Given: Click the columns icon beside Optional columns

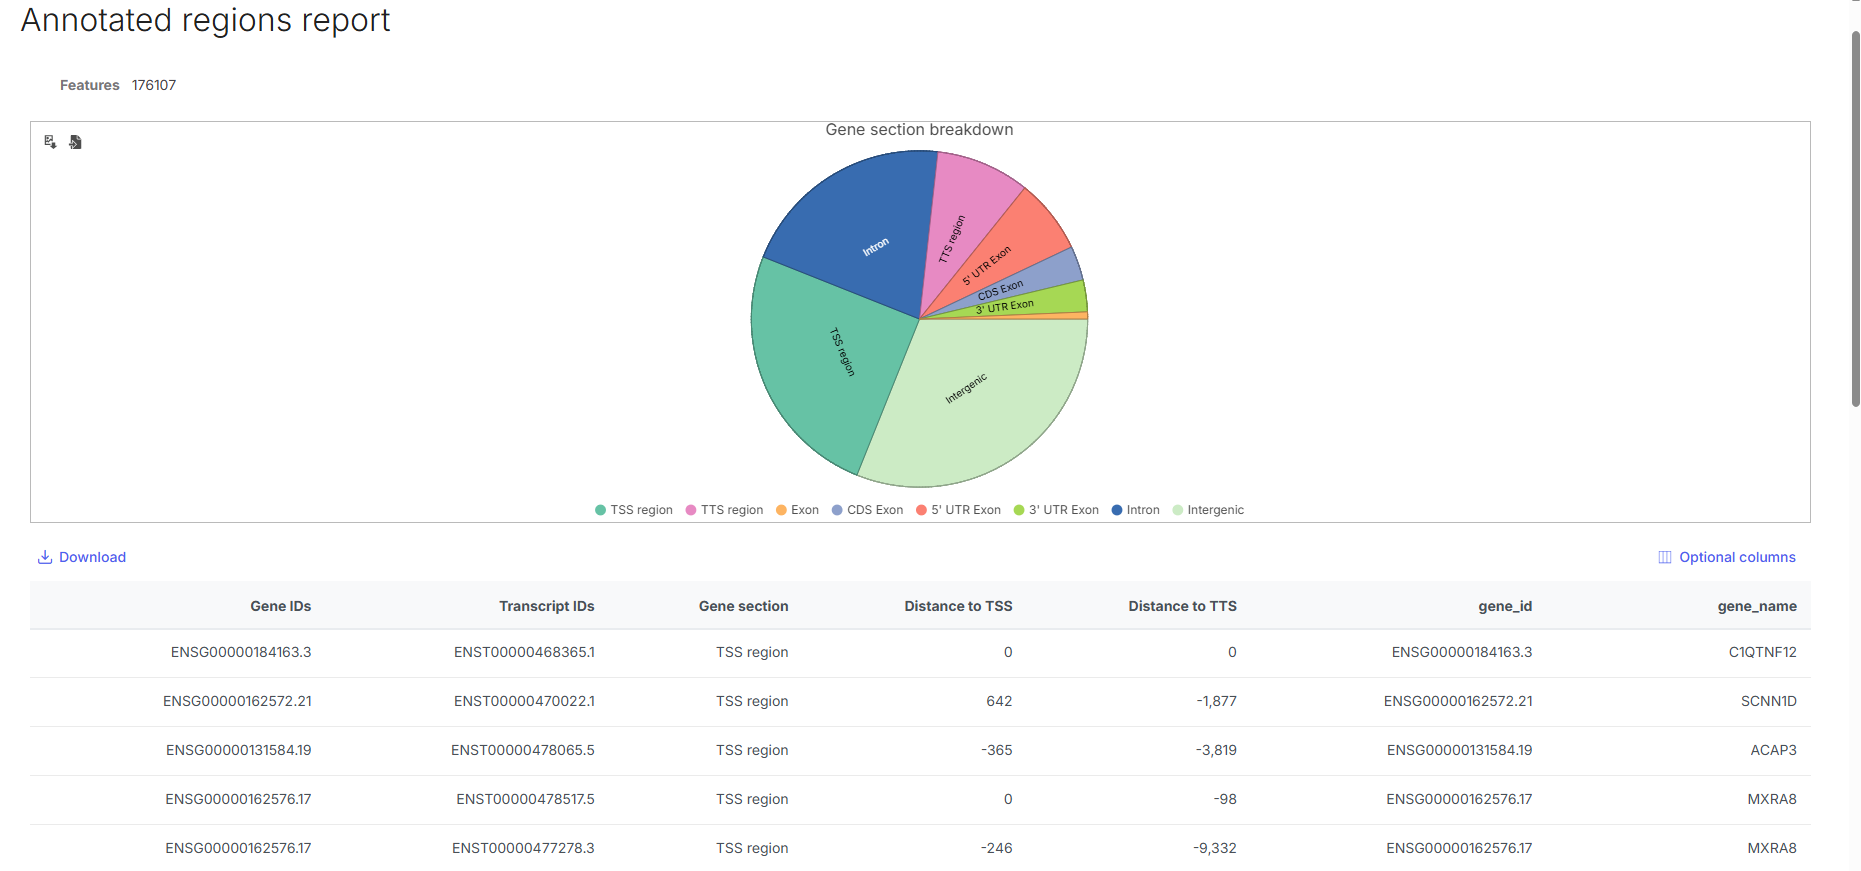Looking at the screenshot, I should coord(1664,557).
